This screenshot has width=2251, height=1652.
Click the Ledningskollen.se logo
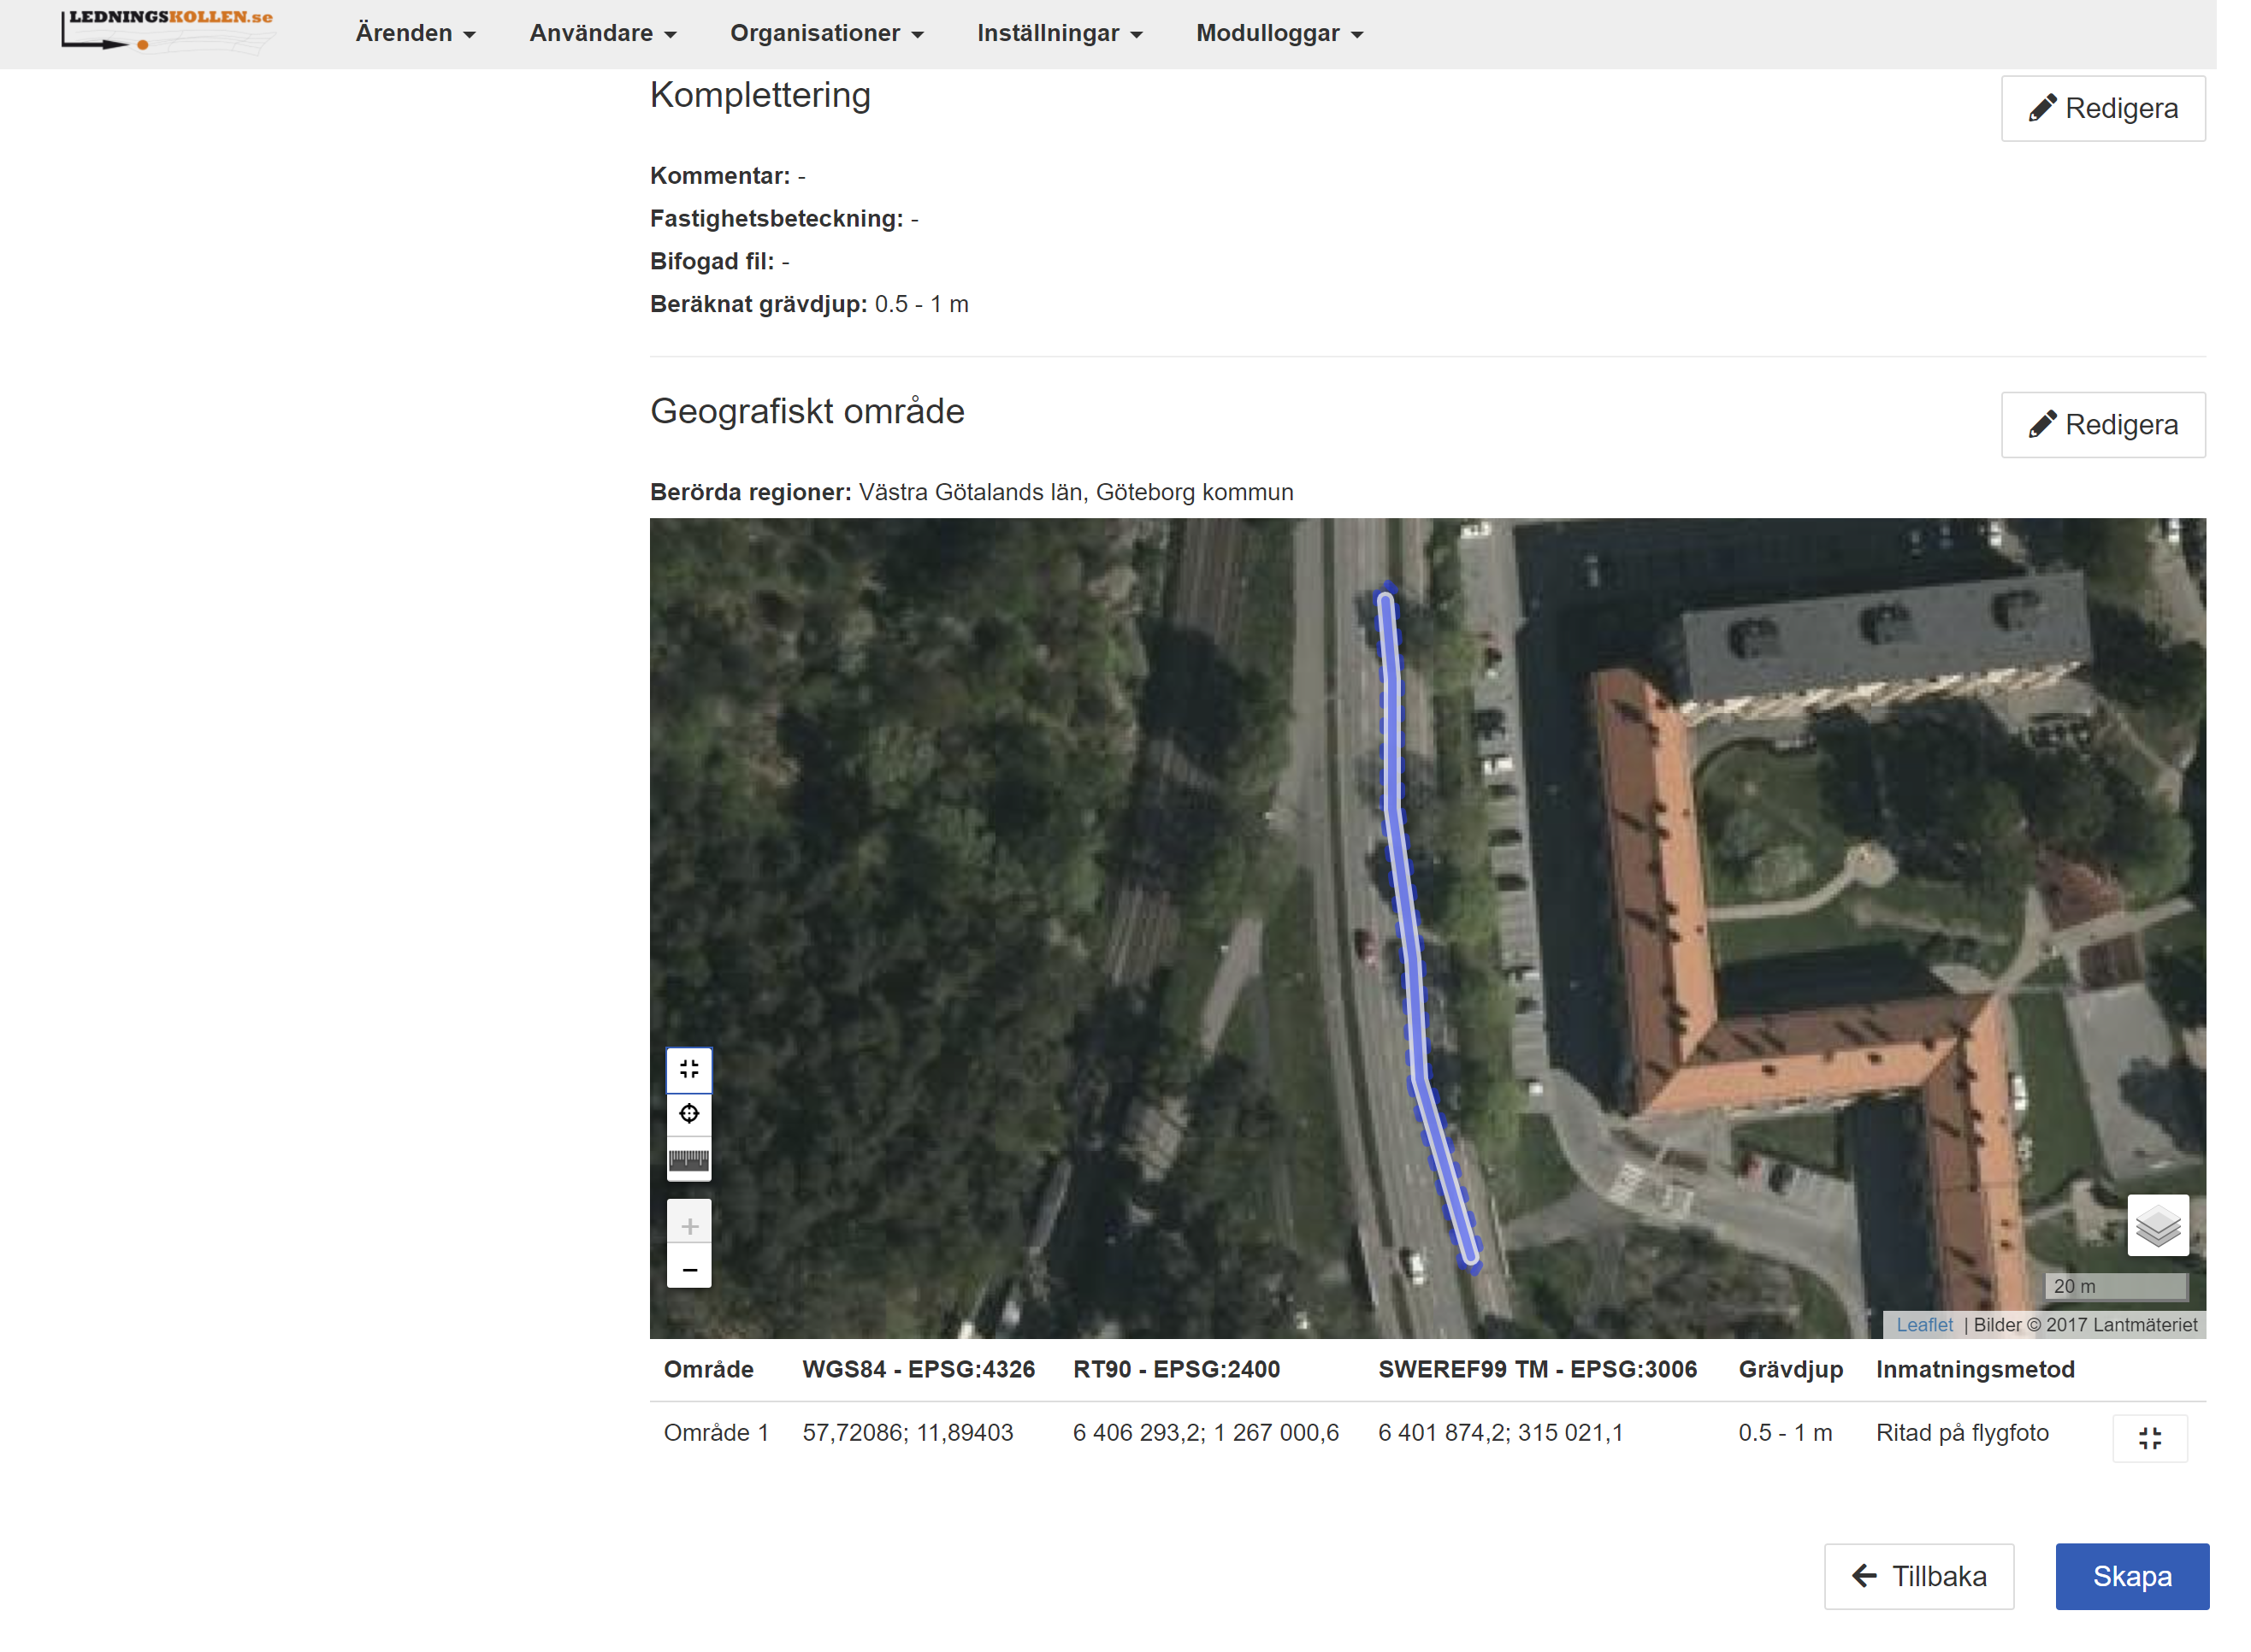coord(168,31)
